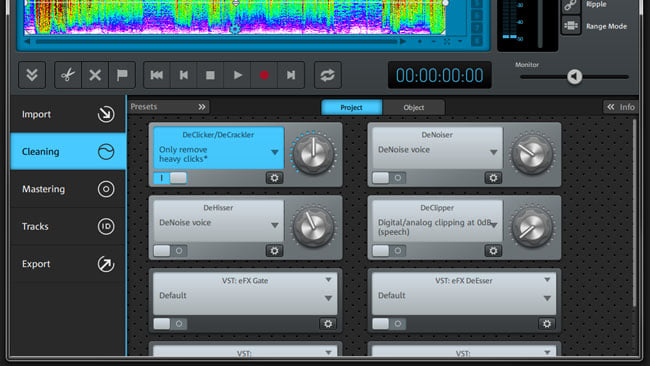Toggle loop playback mode

327,75
